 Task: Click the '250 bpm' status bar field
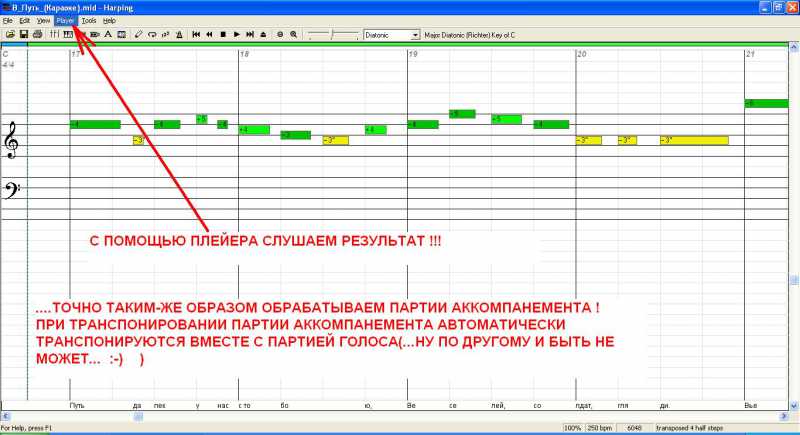(599, 428)
